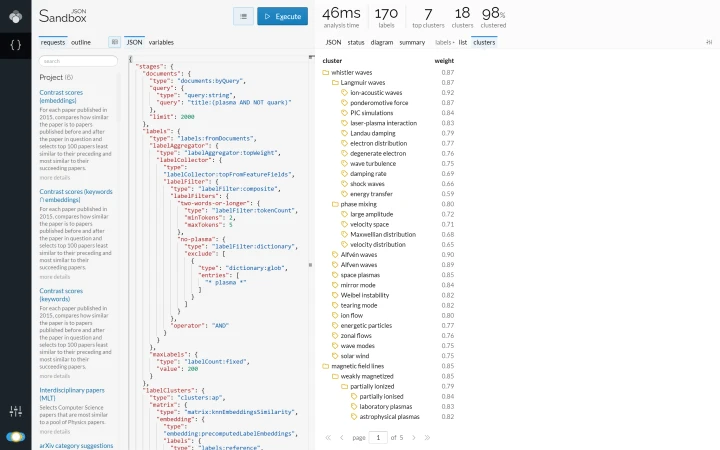Open Interdisciplinary papers (MLT) request
This screenshot has height=450, width=720.
coord(72,394)
